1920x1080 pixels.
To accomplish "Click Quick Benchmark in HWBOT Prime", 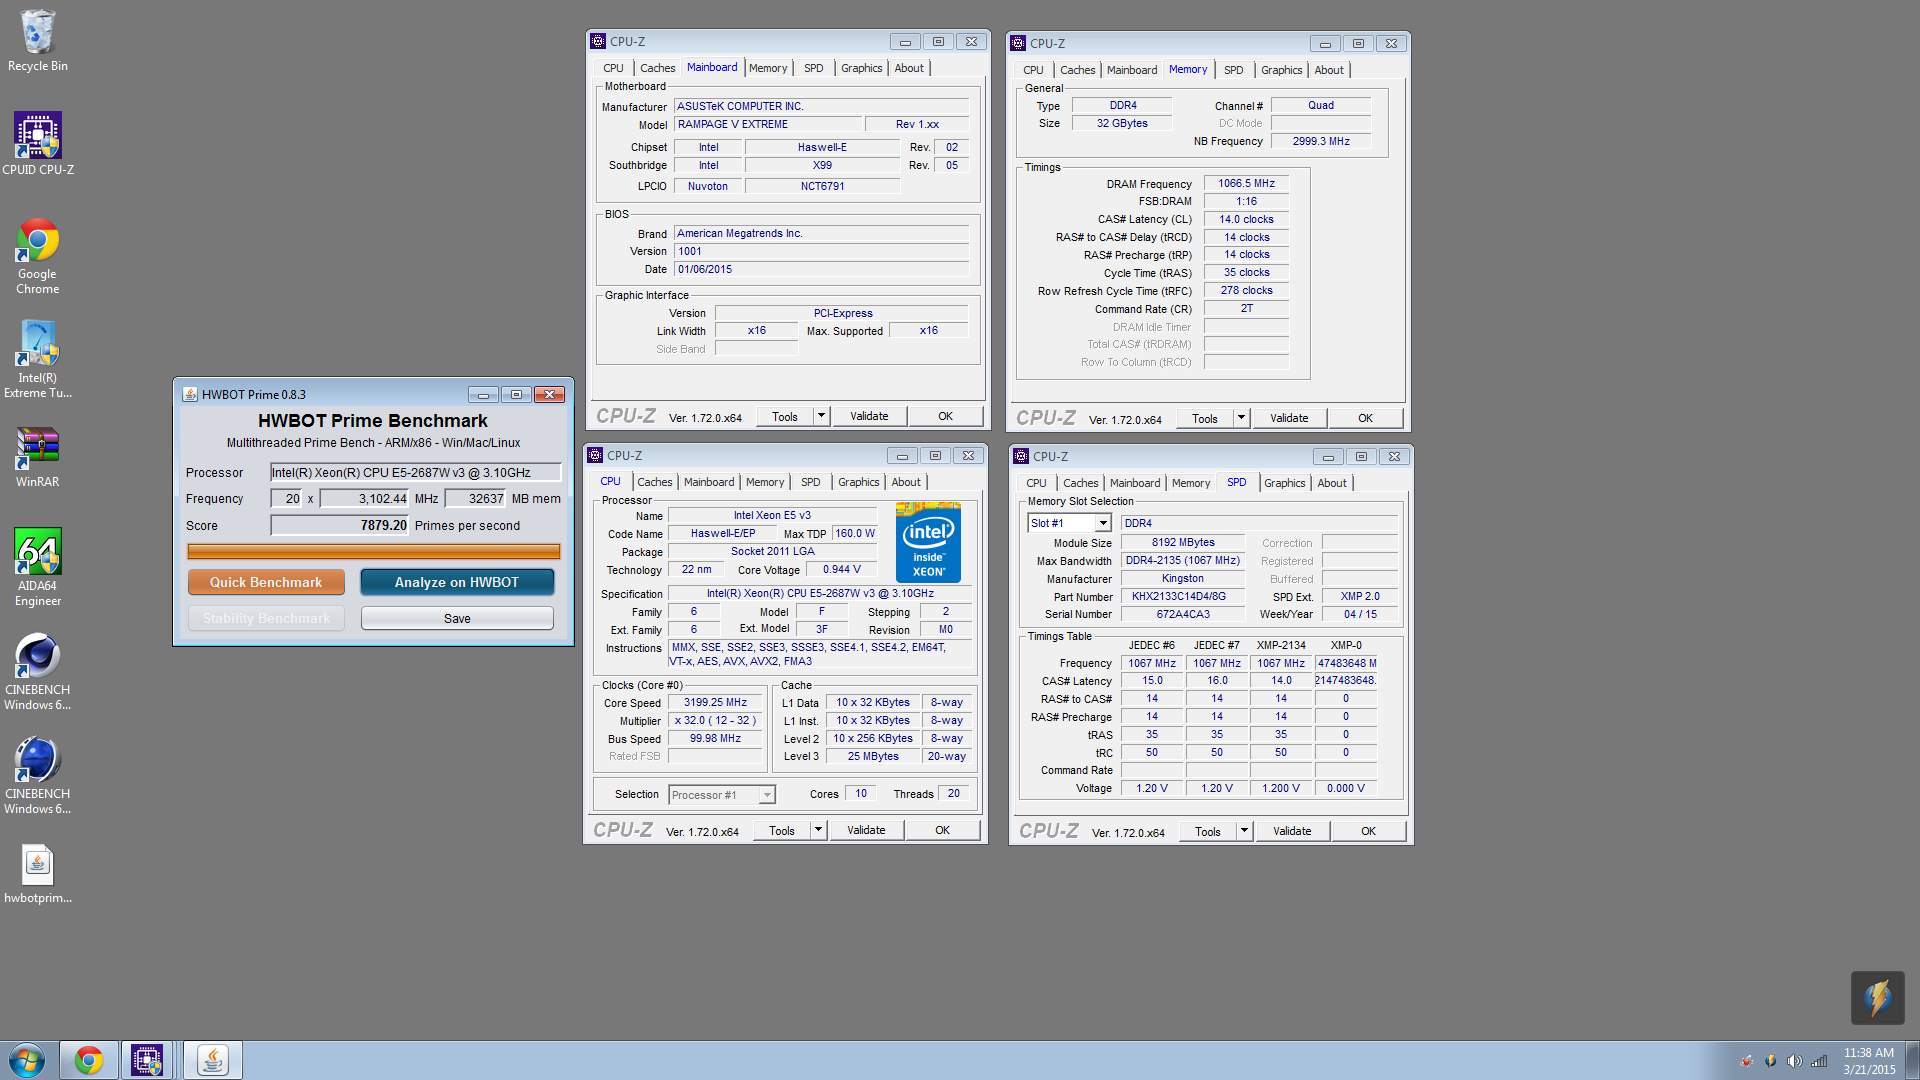I will point(266,582).
